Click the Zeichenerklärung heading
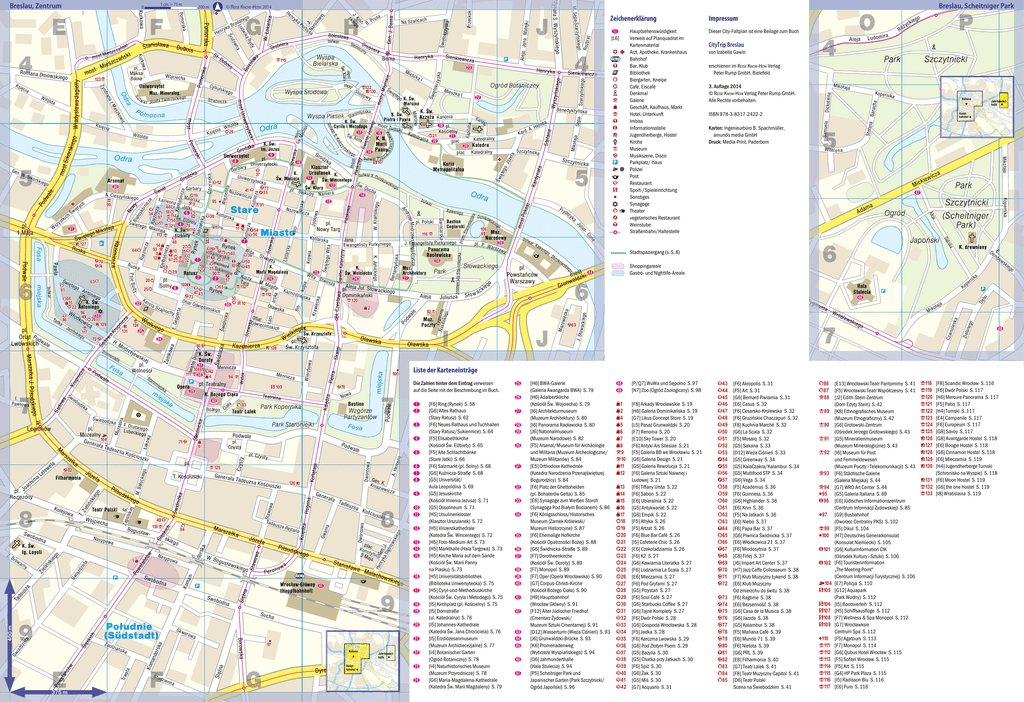 coord(635,19)
